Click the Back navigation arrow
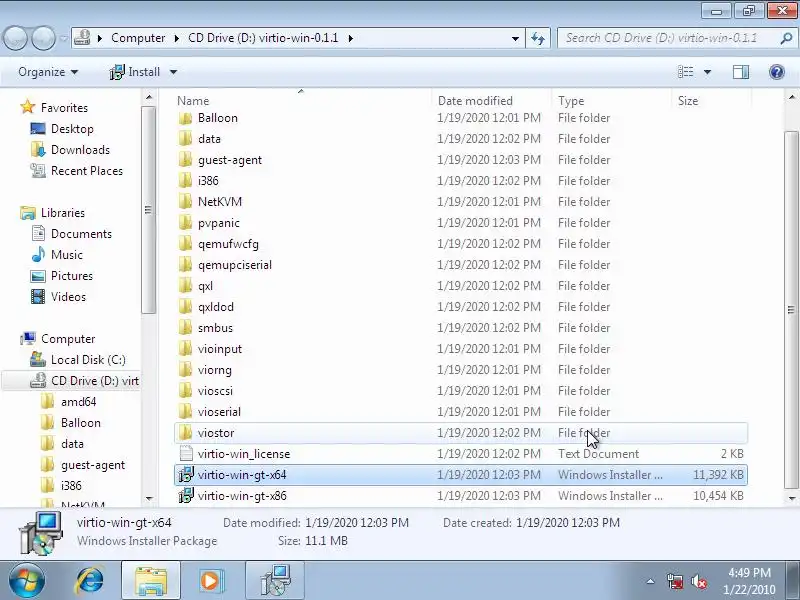Viewport: 800px width, 600px height. pyautogui.click(x=15, y=38)
